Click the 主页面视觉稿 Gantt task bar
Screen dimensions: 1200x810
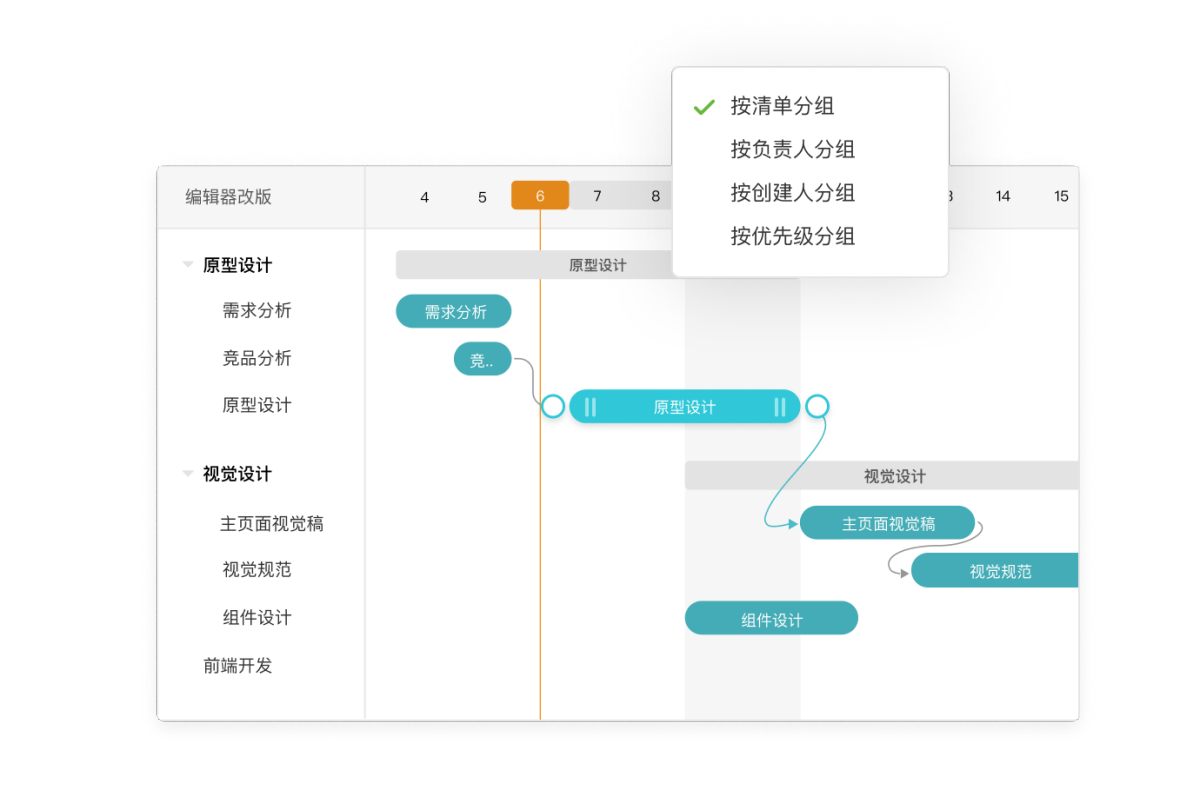[x=887, y=523]
